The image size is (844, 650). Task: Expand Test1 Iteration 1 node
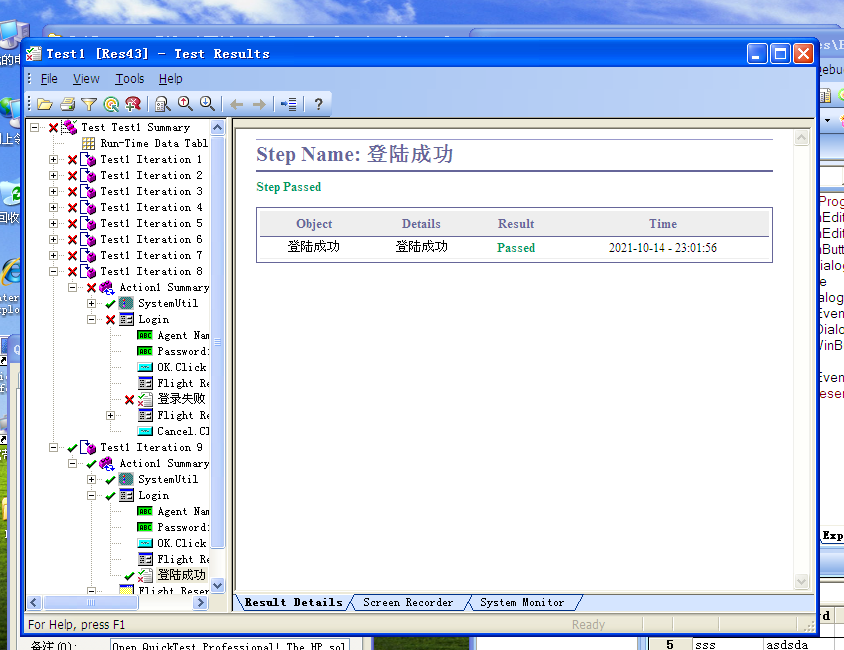pos(53,159)
